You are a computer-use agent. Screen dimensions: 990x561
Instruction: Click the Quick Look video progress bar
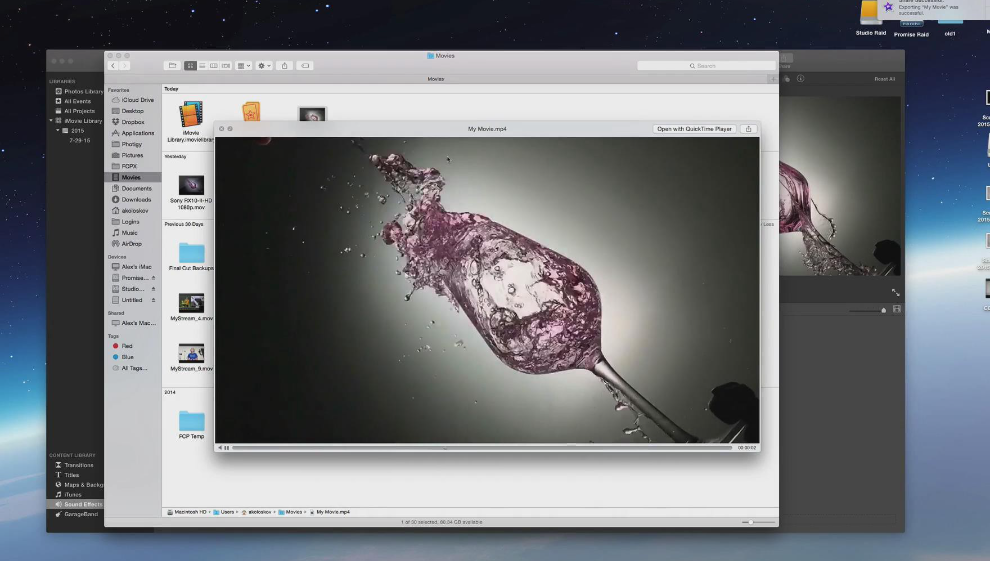click(x=482, y=448)
